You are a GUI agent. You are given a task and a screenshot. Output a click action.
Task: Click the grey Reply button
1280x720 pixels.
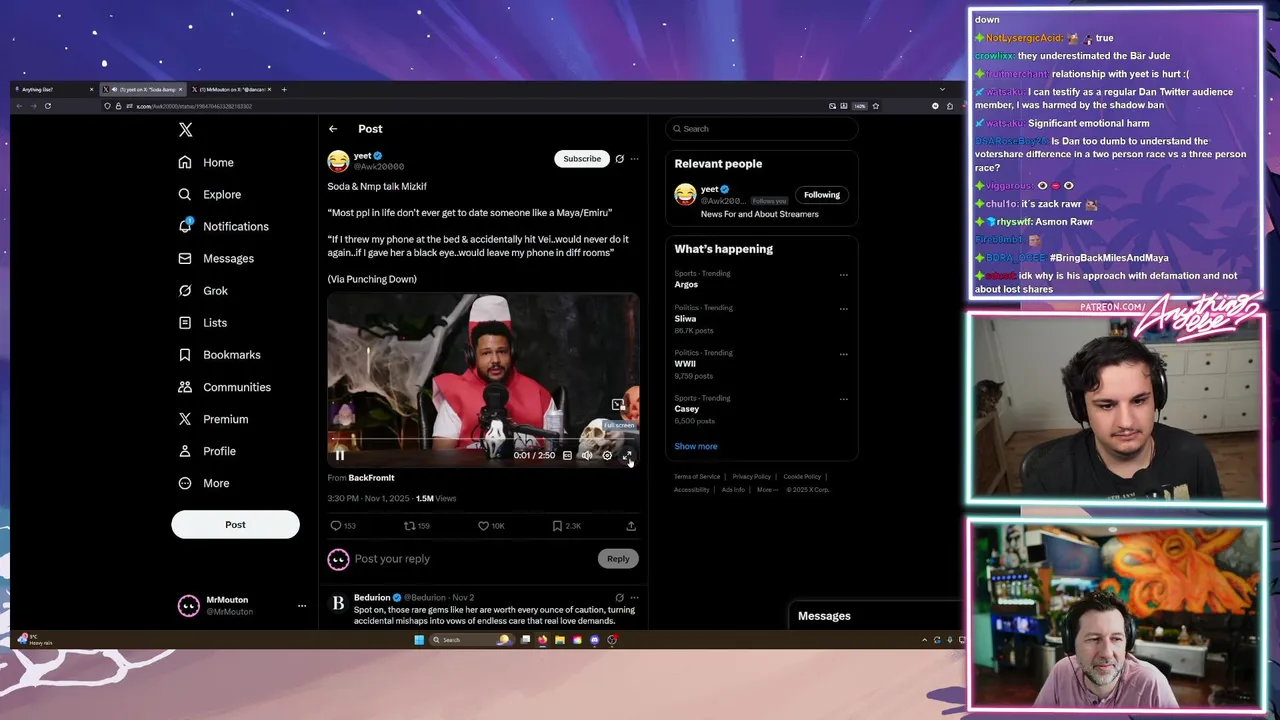pos(618,559)
